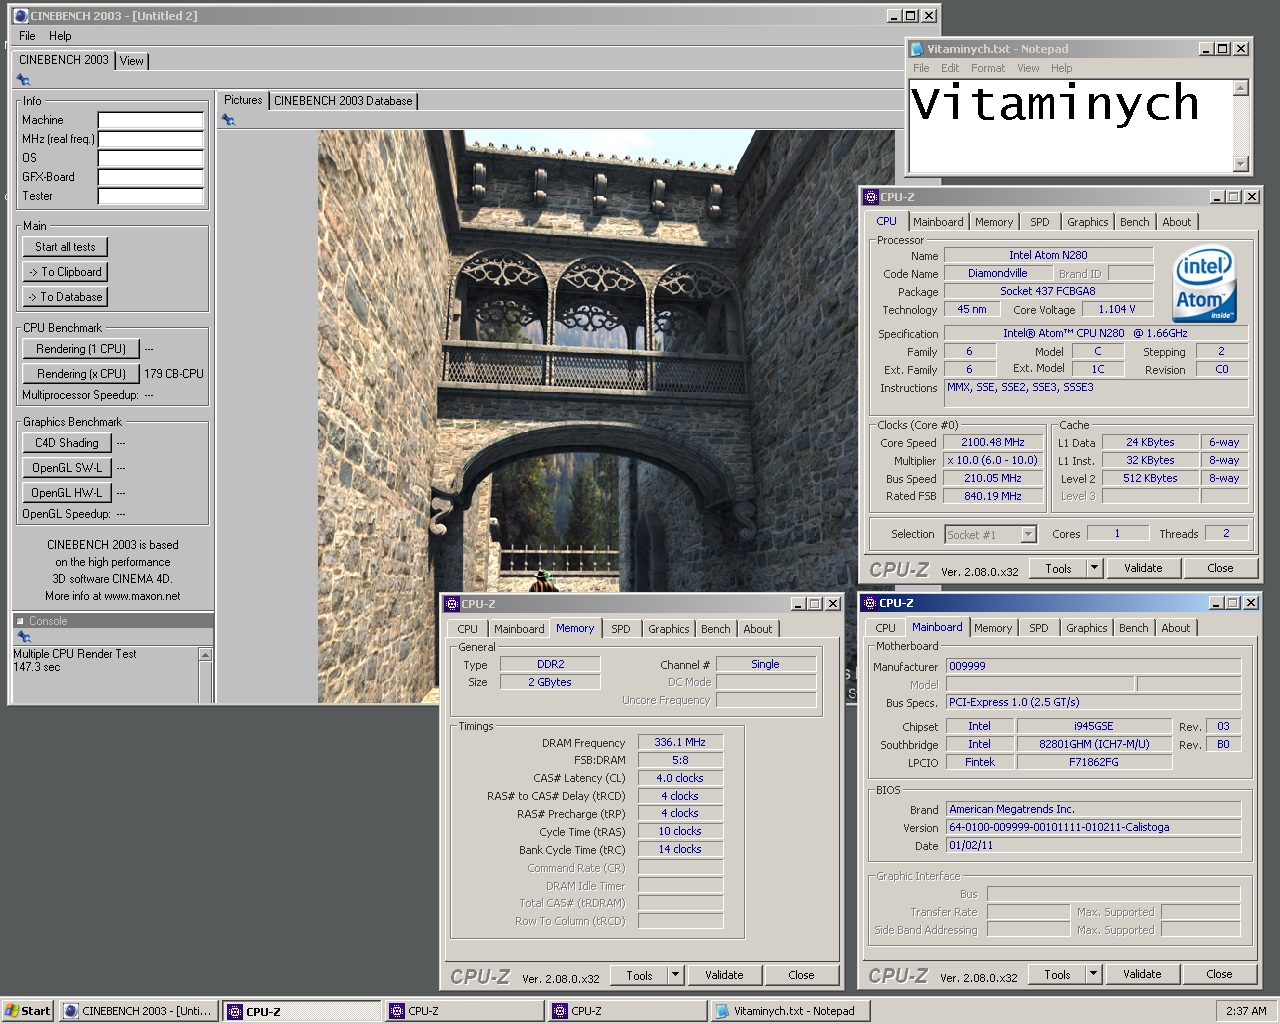Click the pin icon in Console panel
This screenshot has height=1024, width=1280.
pos(23,637)
